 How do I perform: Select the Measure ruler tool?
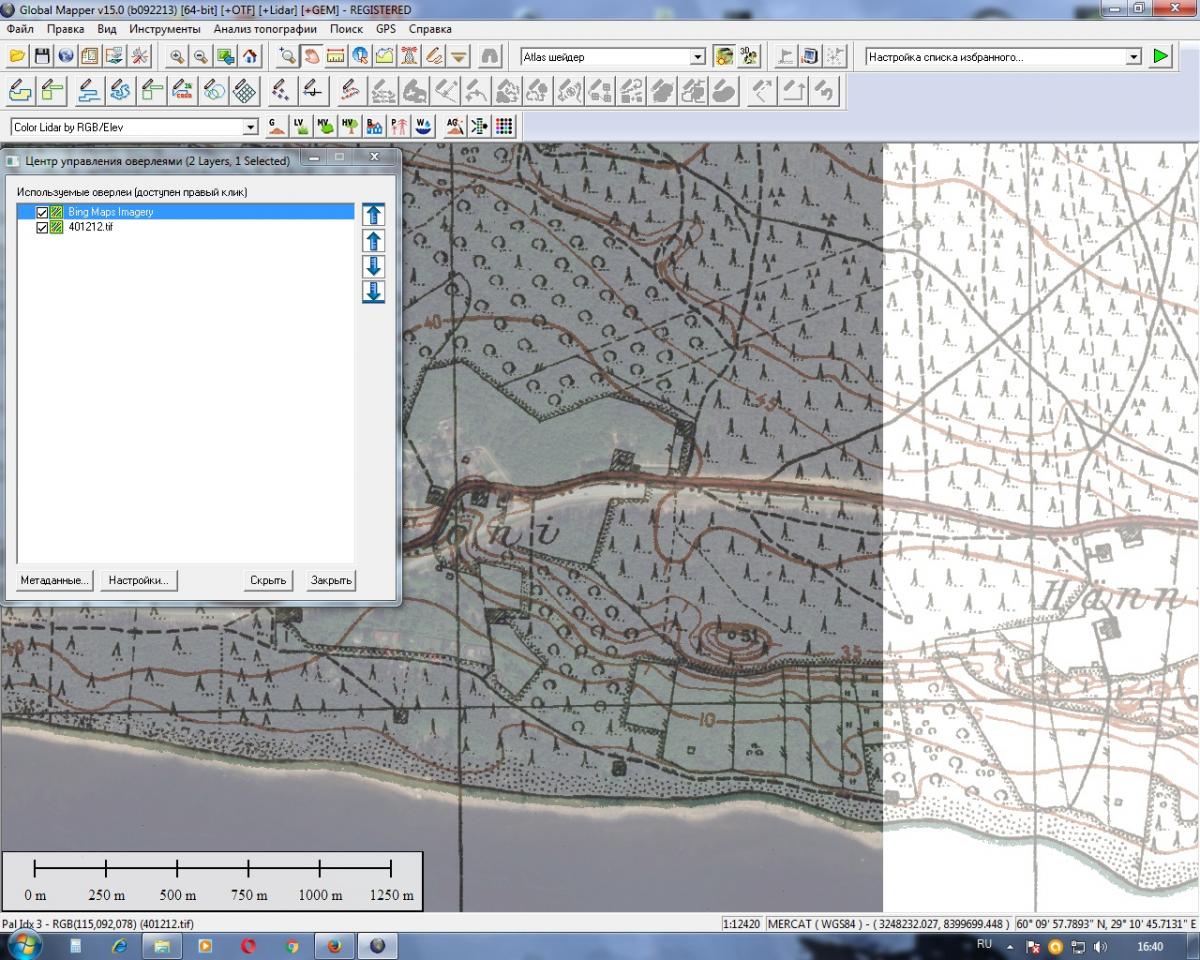pyautogui.click(x=336, y=57)
